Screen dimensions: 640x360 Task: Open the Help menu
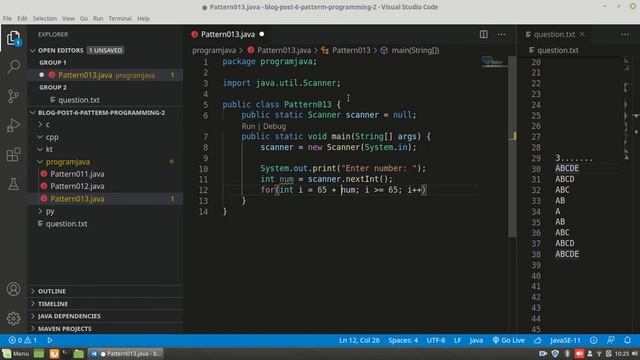pos(143,18)
